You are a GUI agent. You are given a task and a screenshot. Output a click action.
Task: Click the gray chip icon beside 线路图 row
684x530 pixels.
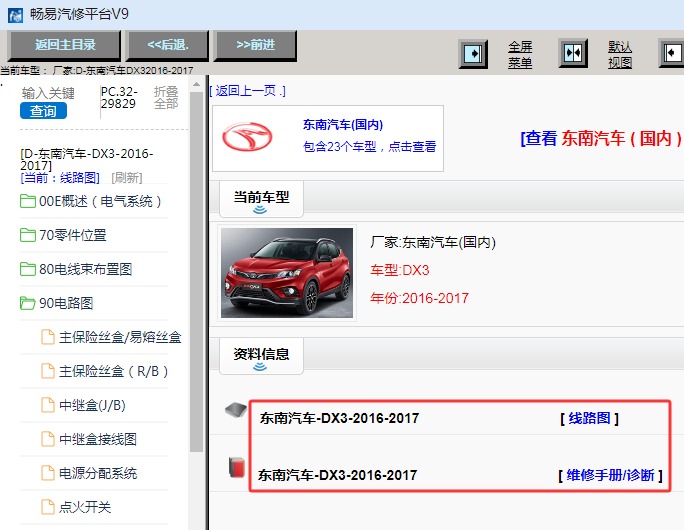(x=236, y=410)
